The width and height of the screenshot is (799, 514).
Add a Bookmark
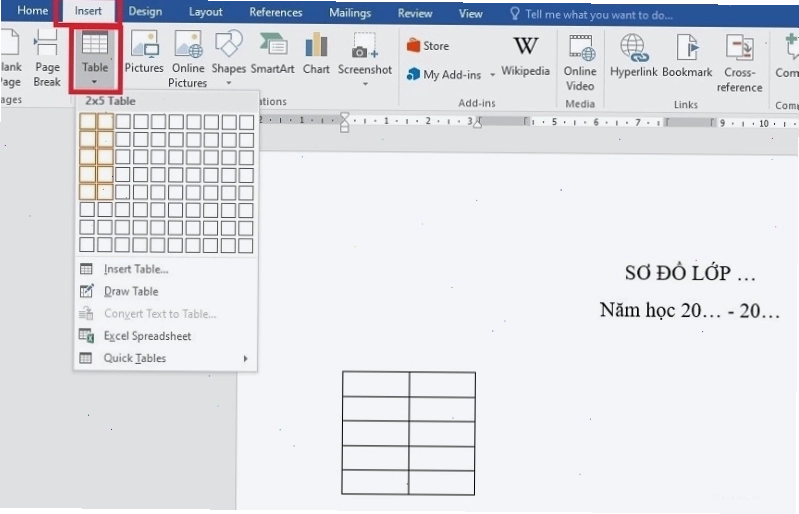click(x=687, y=56)
